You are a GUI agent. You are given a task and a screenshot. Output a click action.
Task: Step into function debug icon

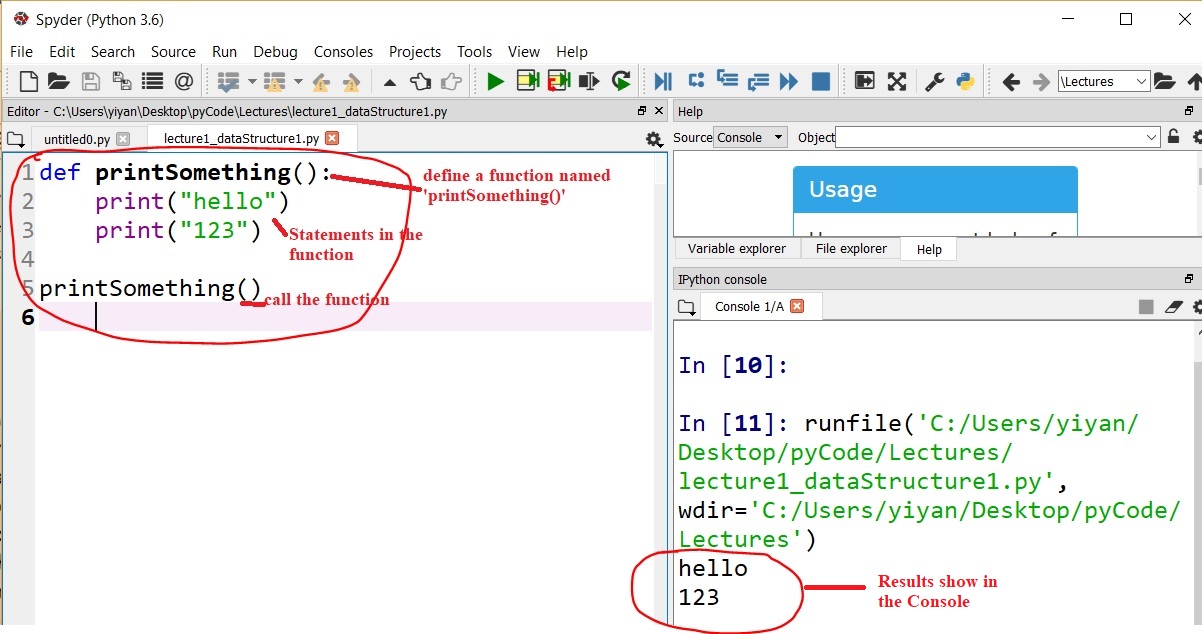tap(727, 81)
